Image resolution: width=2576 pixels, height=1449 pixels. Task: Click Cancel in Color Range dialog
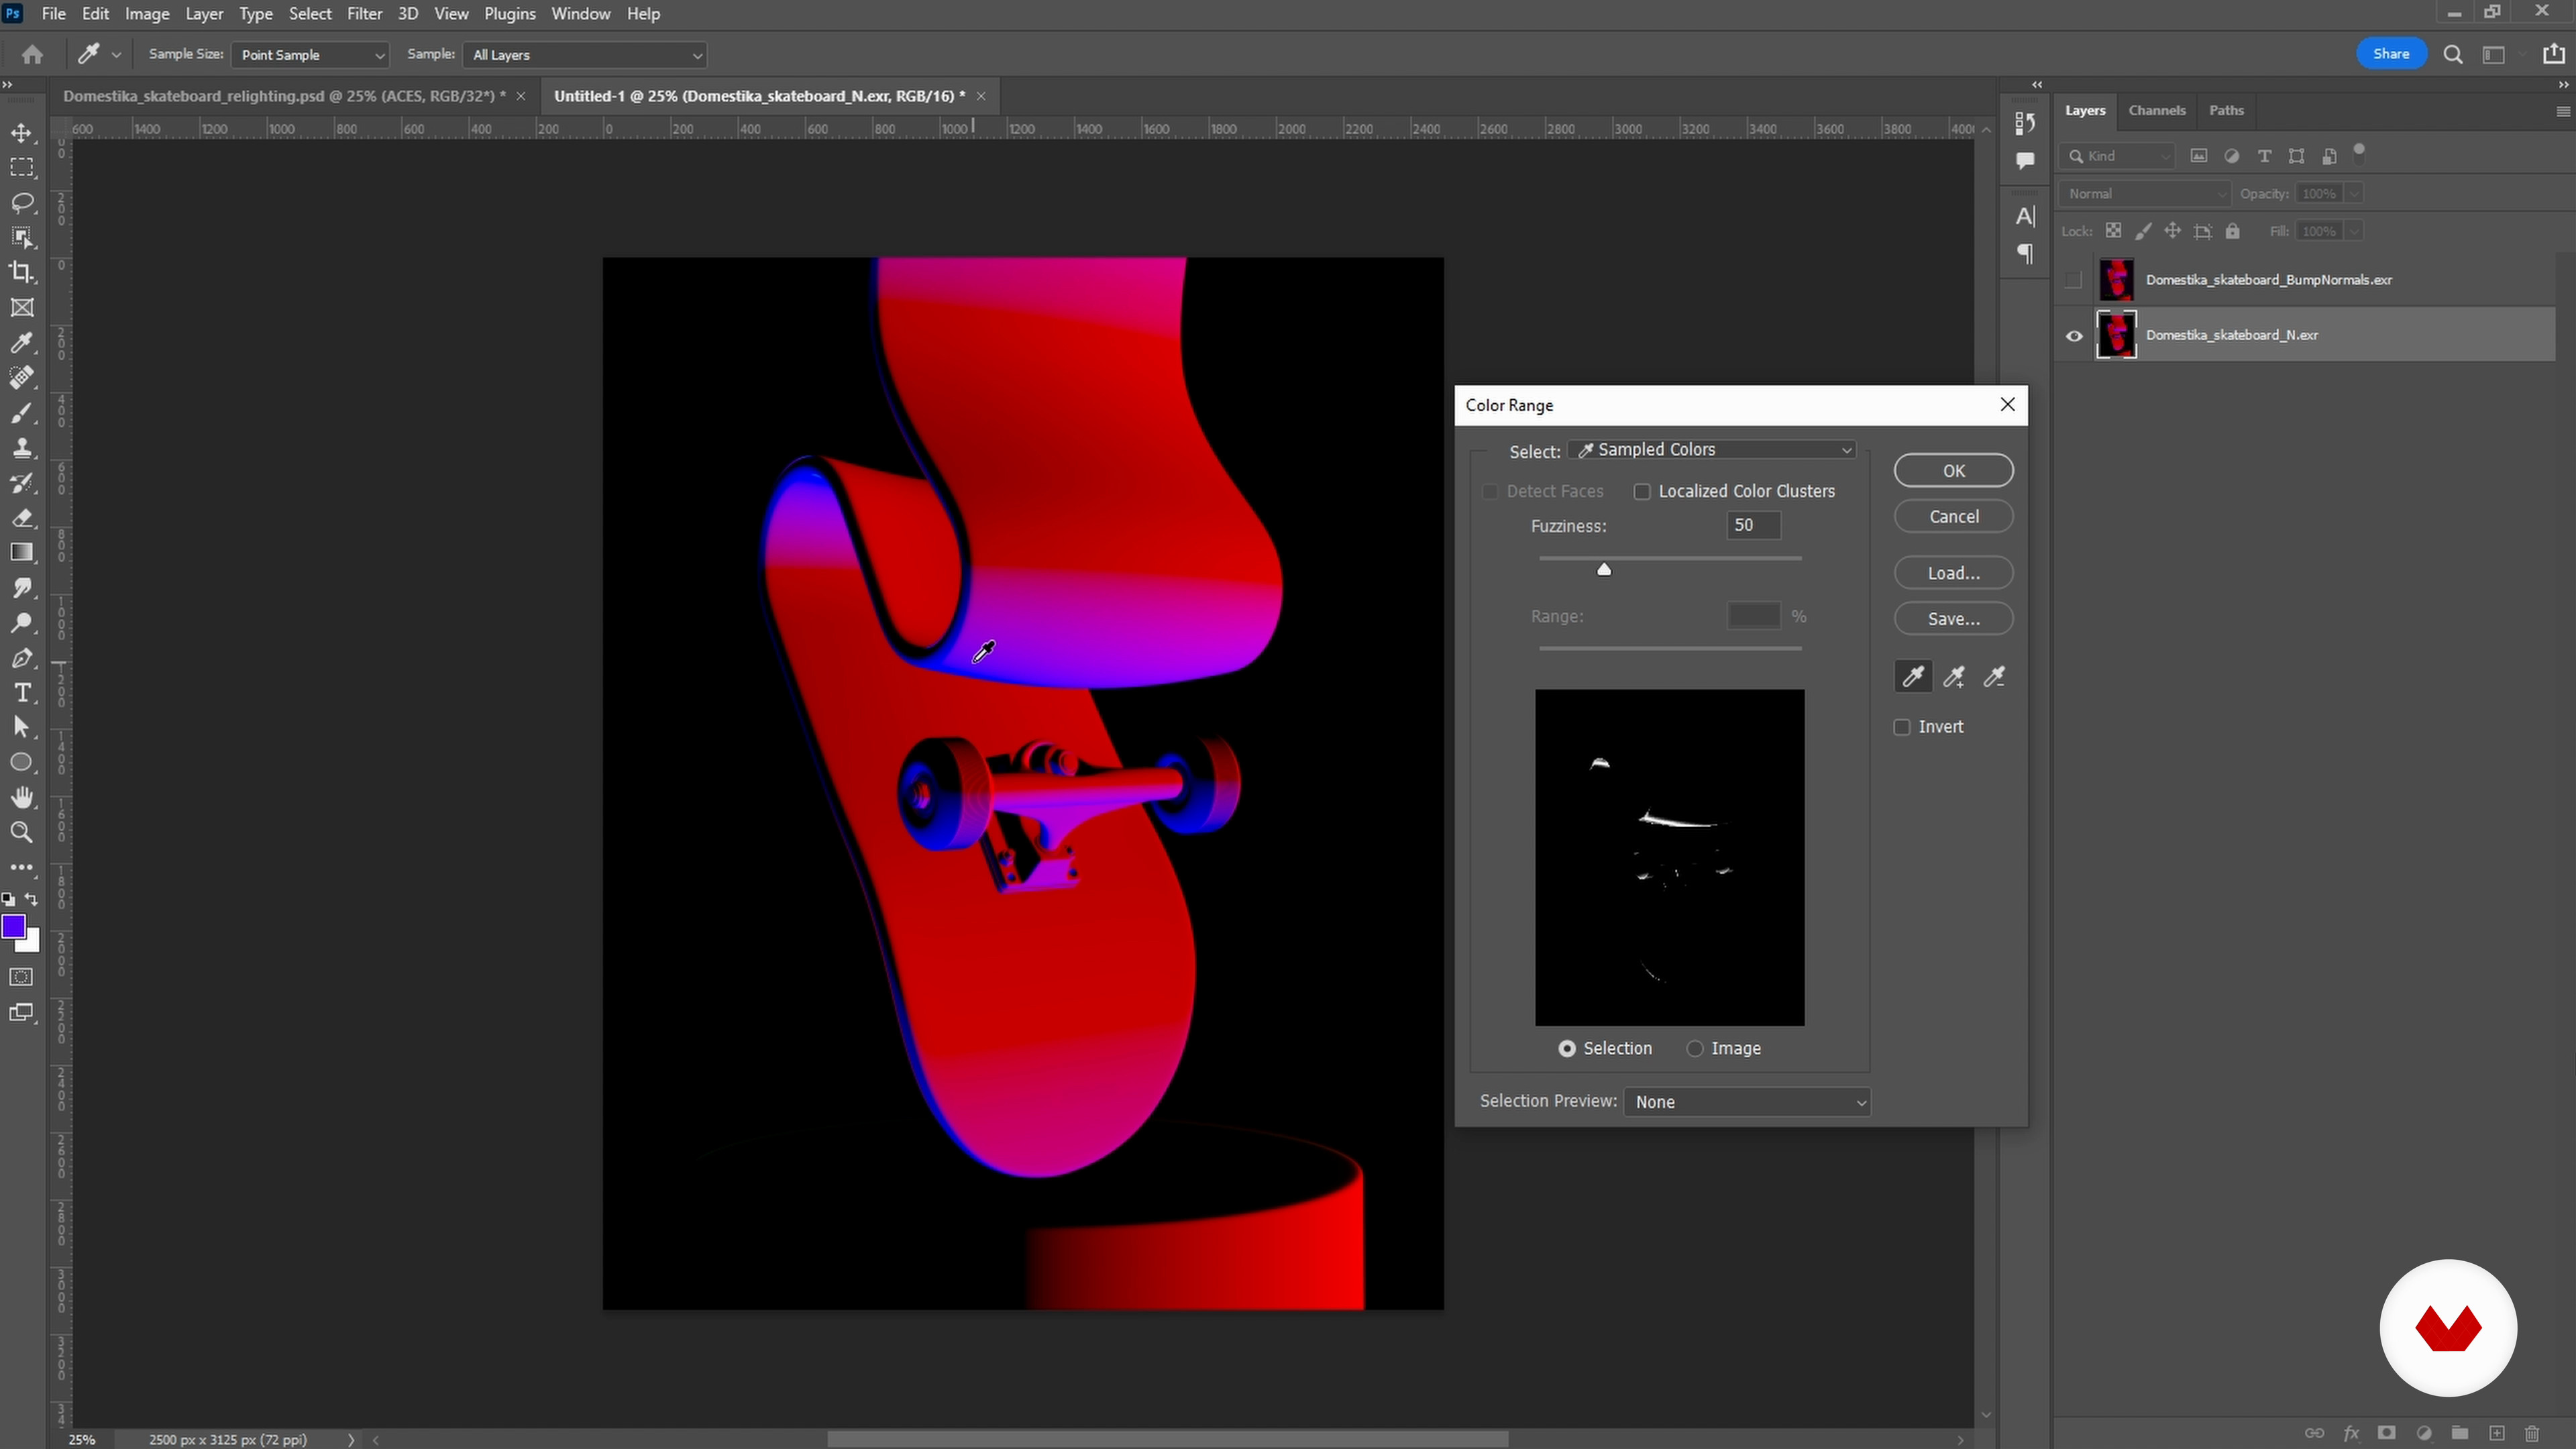click(x=1953, y=517)
